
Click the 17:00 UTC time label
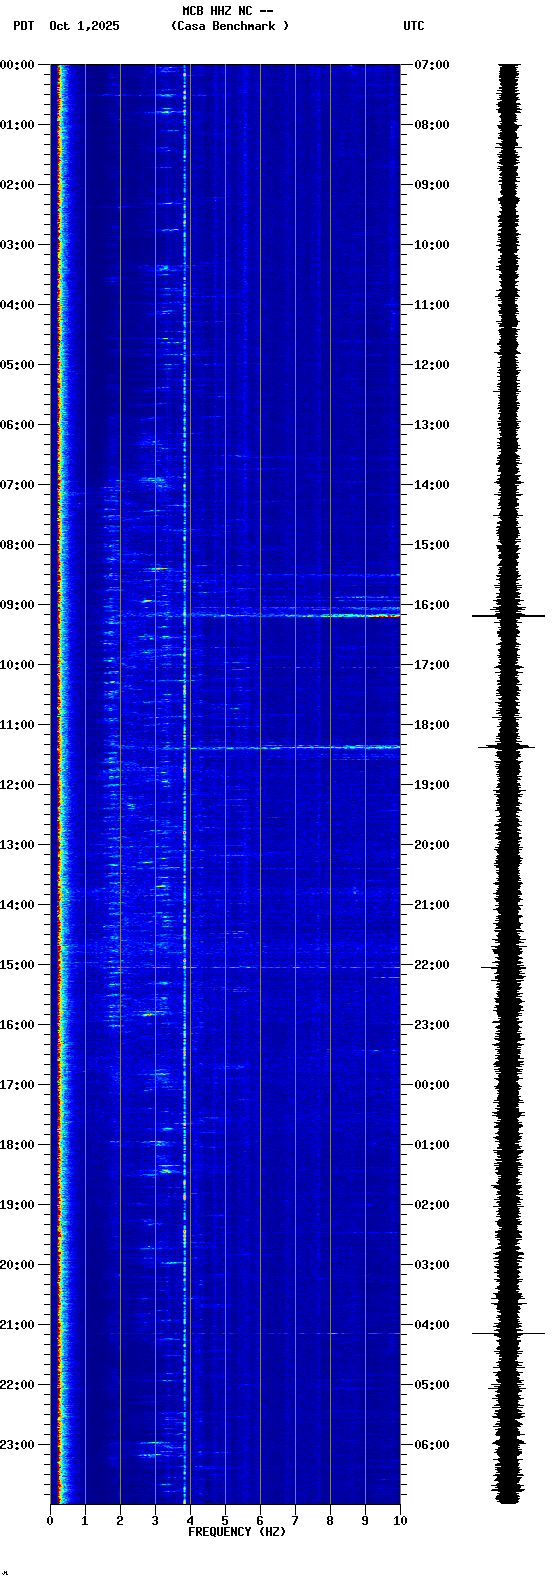432,665
